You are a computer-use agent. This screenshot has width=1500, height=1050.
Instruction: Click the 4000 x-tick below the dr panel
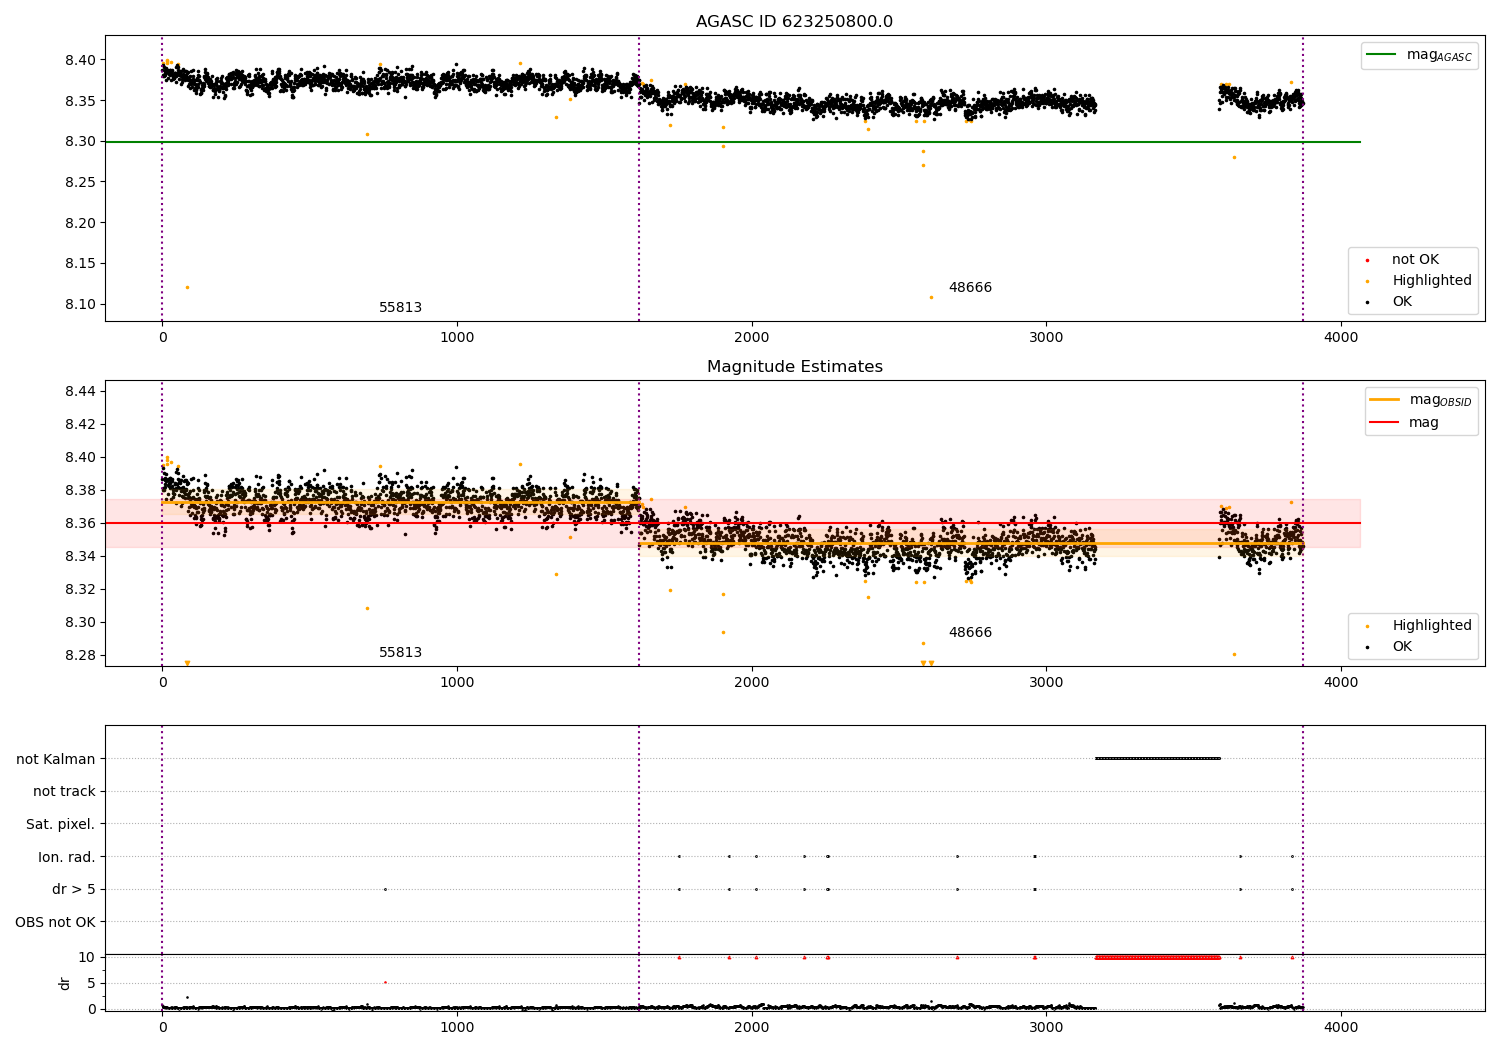point(1341,1027)
